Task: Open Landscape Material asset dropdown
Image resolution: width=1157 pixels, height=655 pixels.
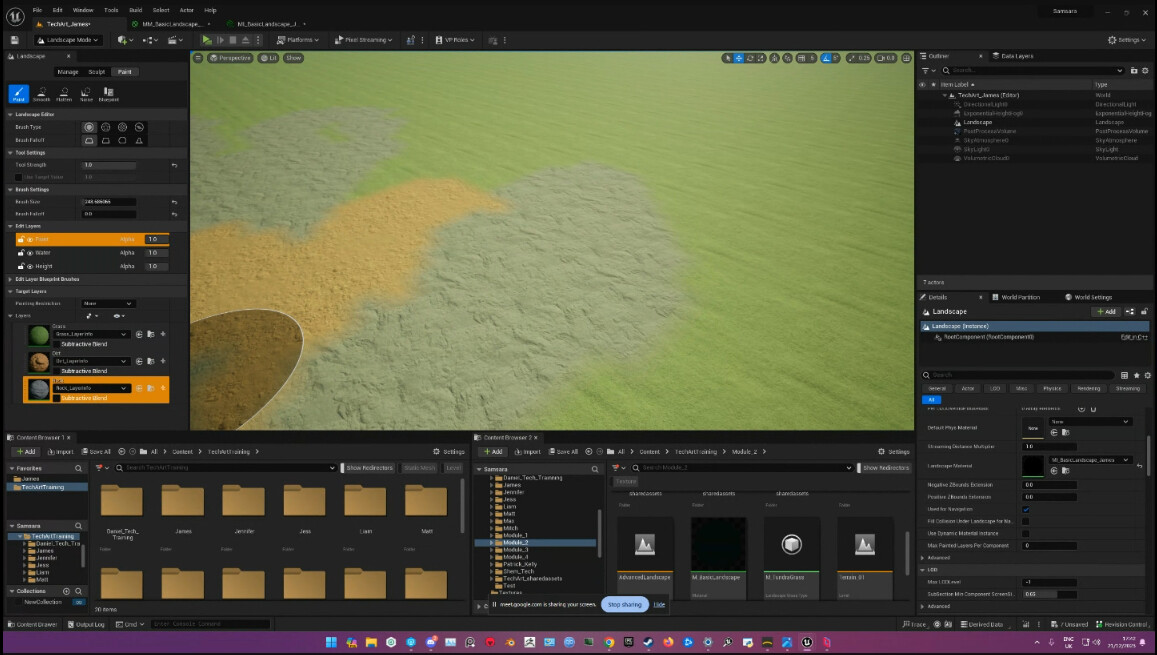Action: (x=1091, y=460)
